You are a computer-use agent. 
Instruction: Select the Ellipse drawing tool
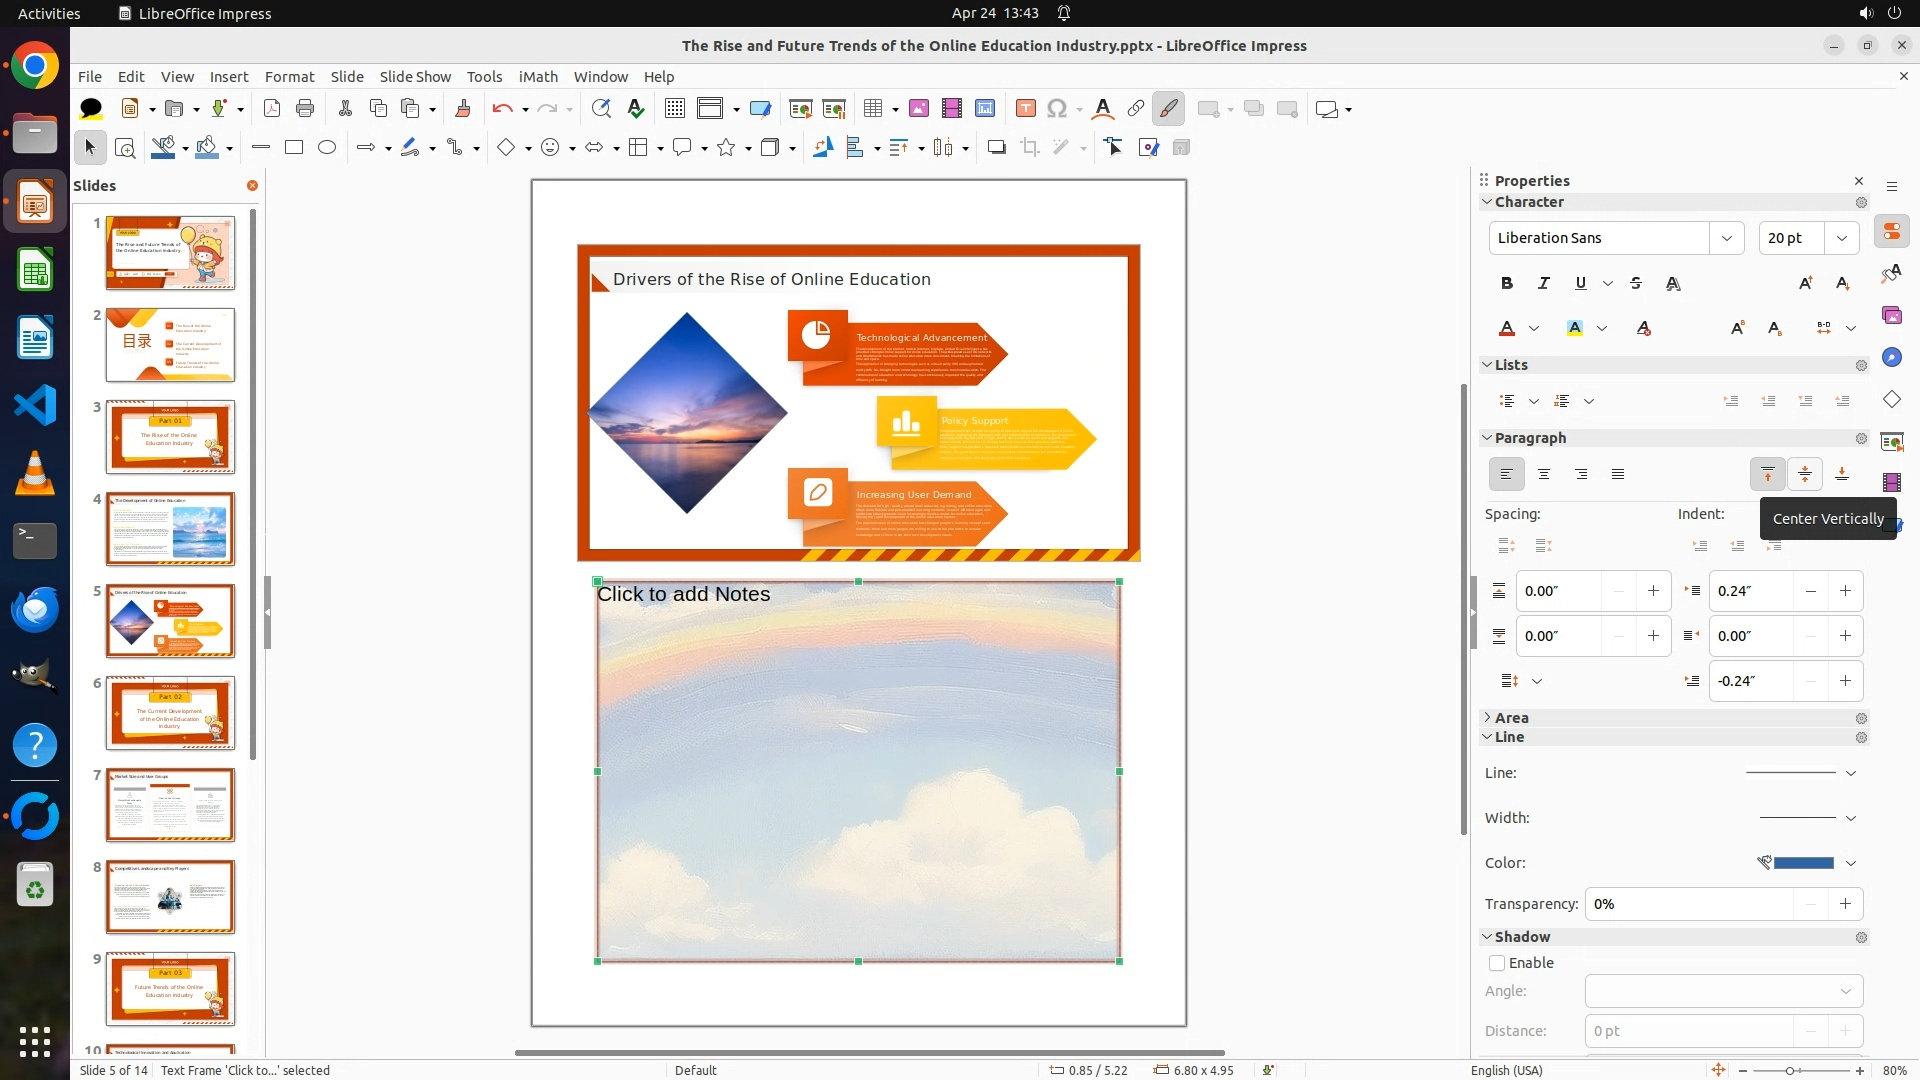(x=327, y=147)
